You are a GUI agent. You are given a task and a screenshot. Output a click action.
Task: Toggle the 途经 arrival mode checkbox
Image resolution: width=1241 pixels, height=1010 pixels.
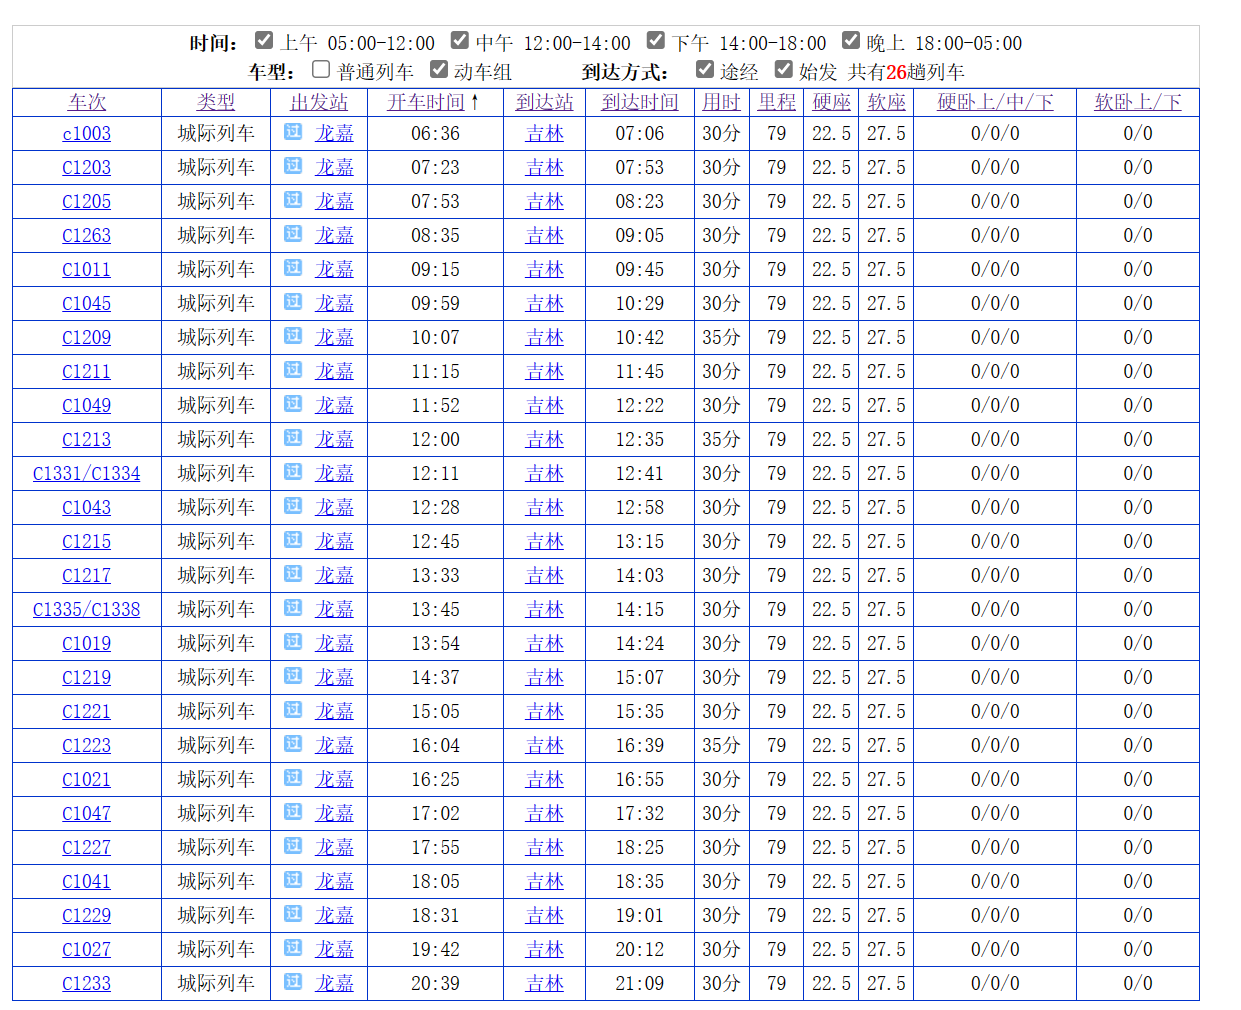tap(705, 70)
